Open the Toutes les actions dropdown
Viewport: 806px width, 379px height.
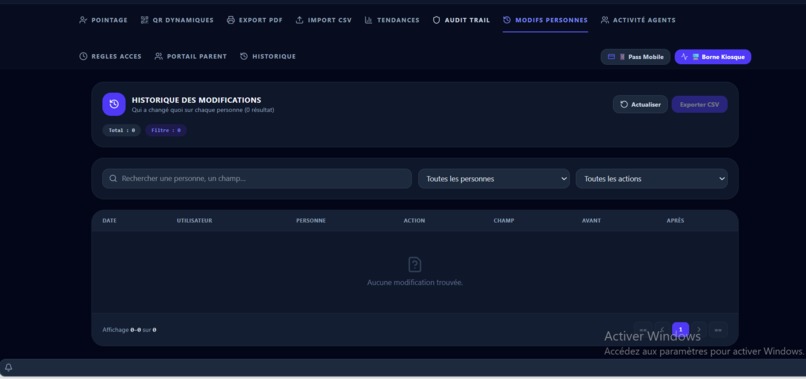click(651, 179)
